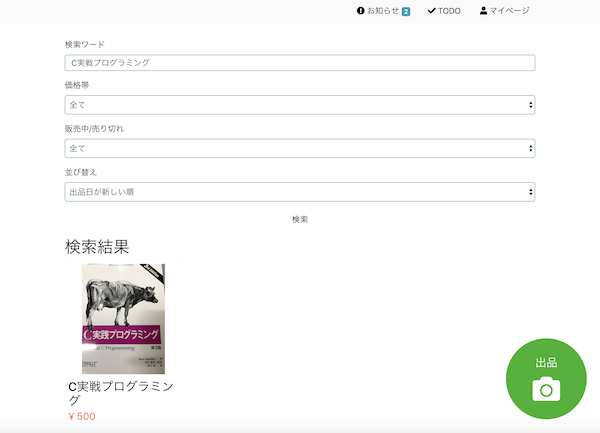This screenshot has width=600, height=433.
Task: Click the exclamation icon beside お知らせ
Action: pyautogui.click(x=360, y=11)
